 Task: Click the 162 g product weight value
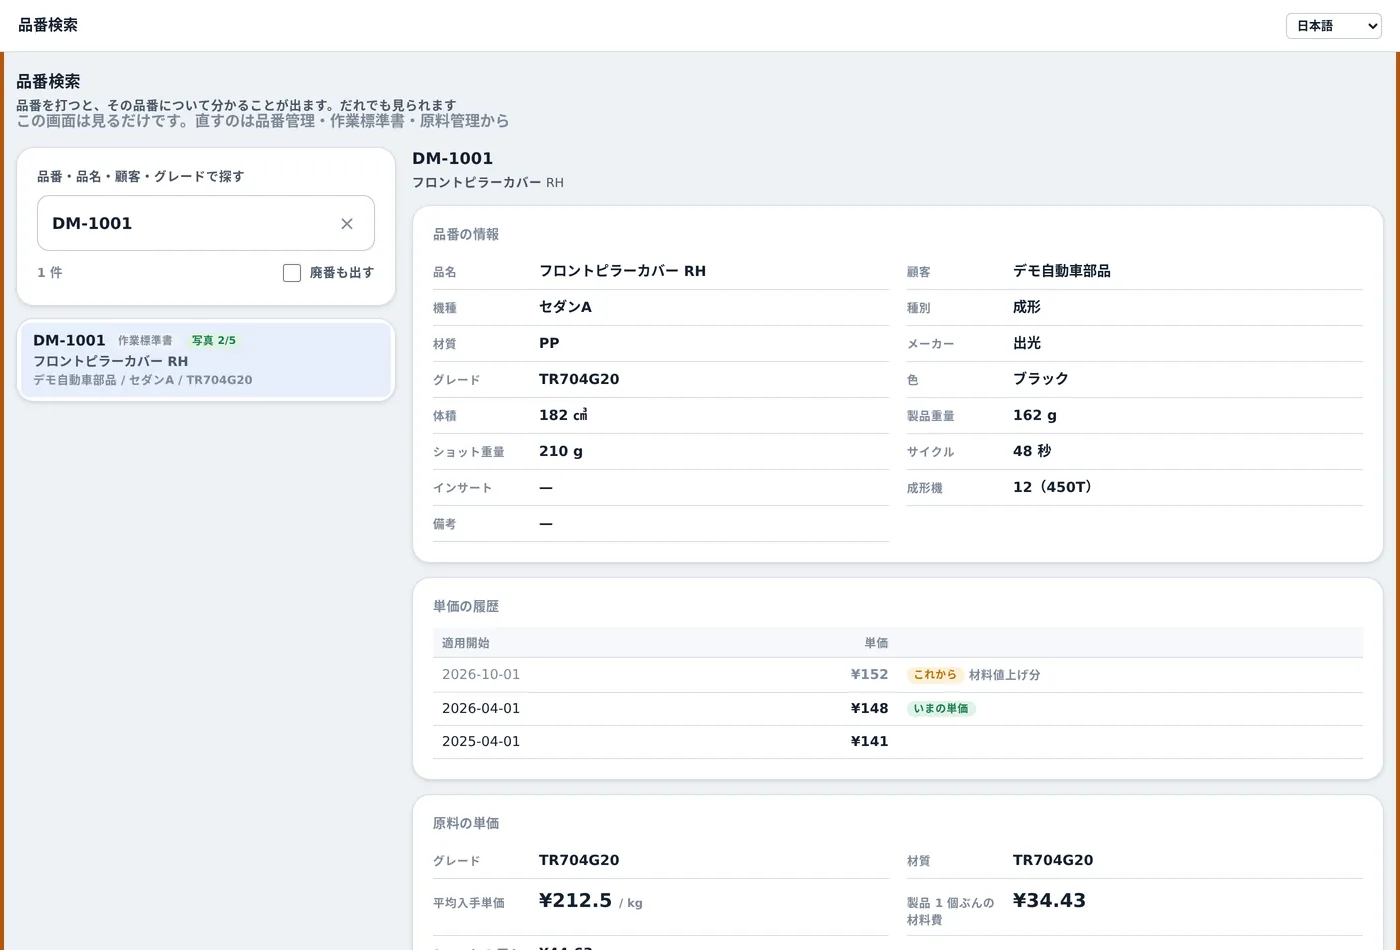tap(1035, 415)
